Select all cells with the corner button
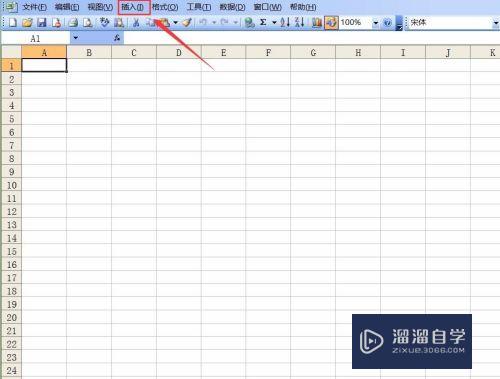Screen dimensions: 500x379 click(x=11, y=52)
